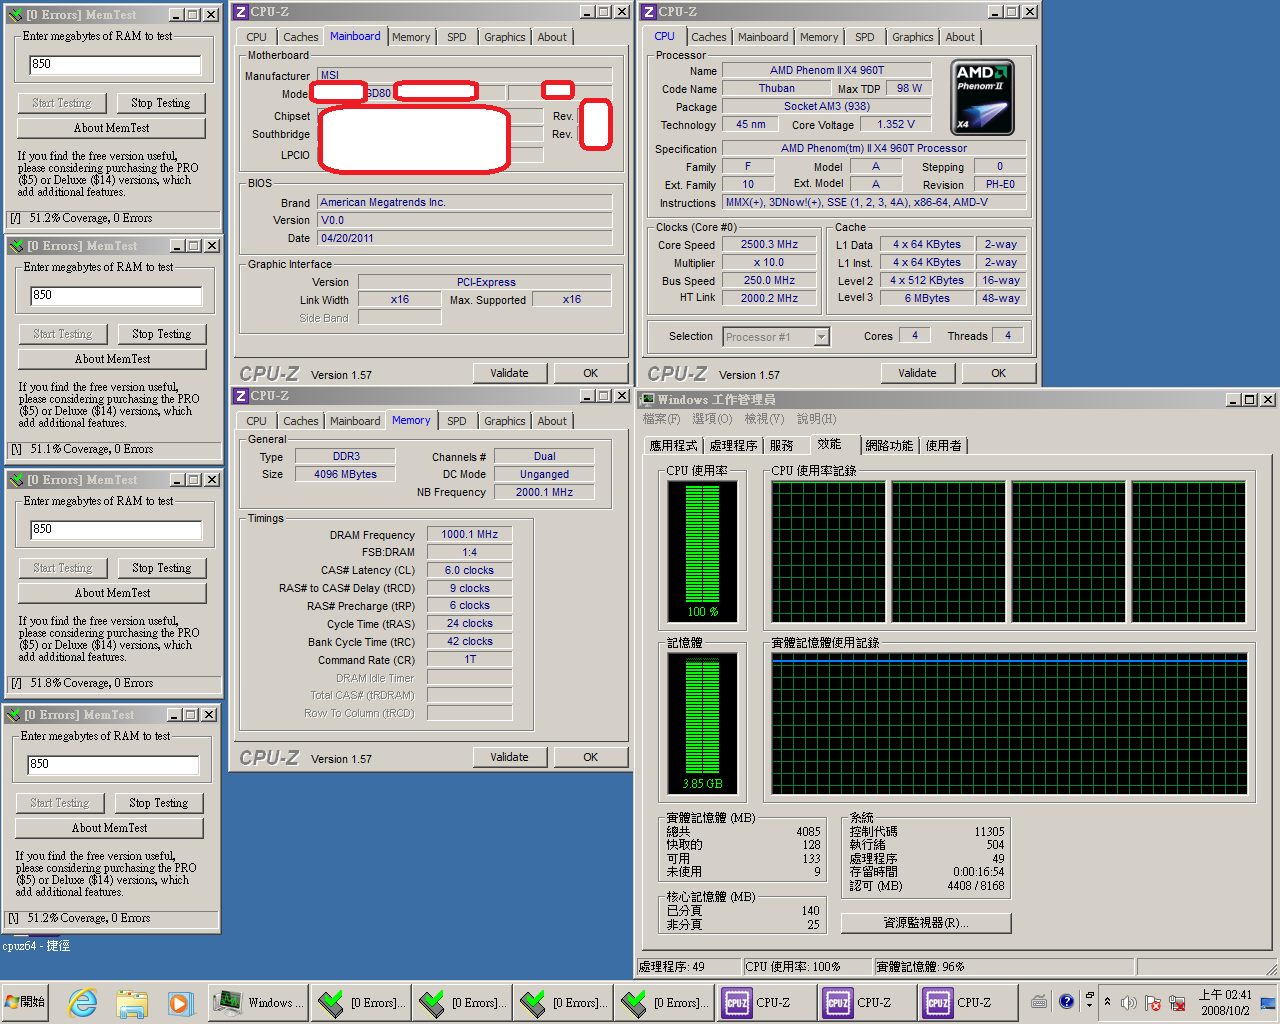Click the keyboard language bar icon in tray
1280x1024 pixels.
click(x=1039, y=1002)
